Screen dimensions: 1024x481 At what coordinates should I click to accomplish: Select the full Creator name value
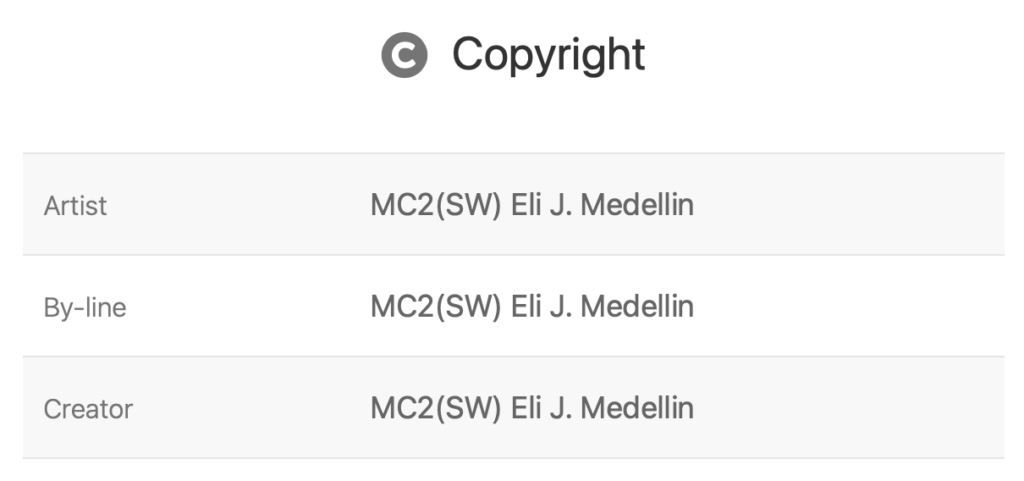(x=532, y=408)
